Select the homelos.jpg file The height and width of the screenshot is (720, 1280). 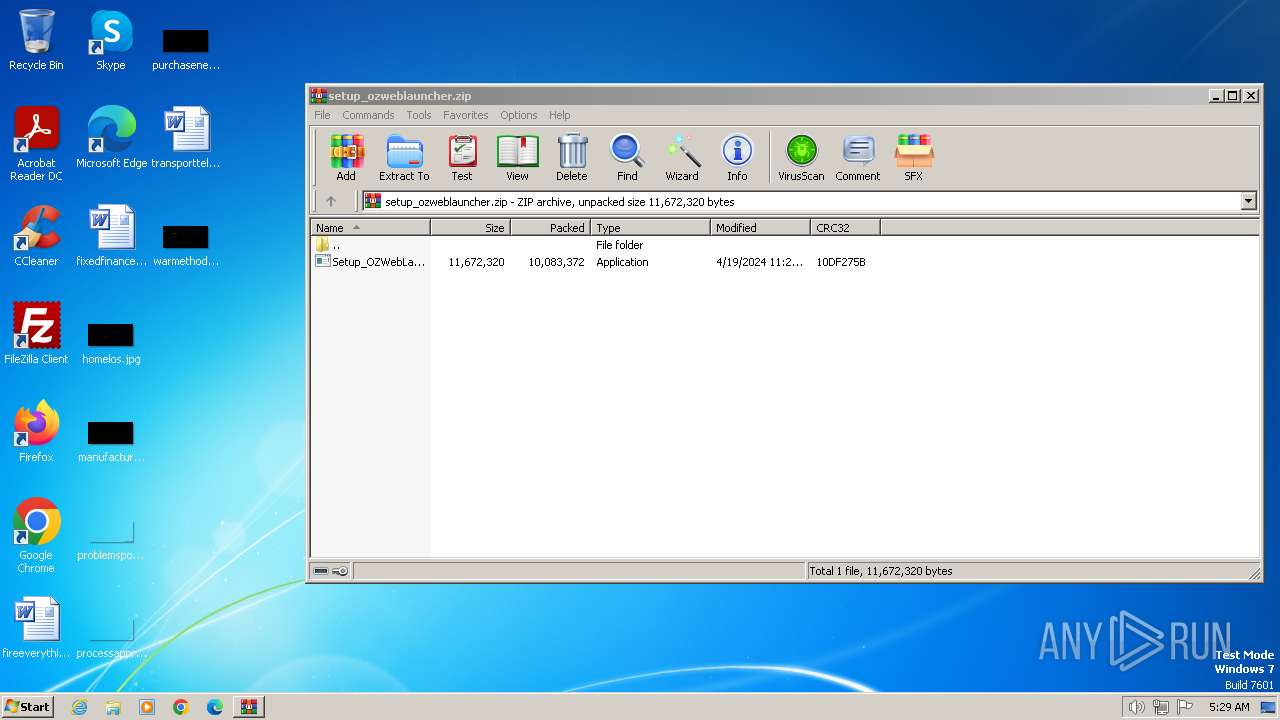[111, 343]
